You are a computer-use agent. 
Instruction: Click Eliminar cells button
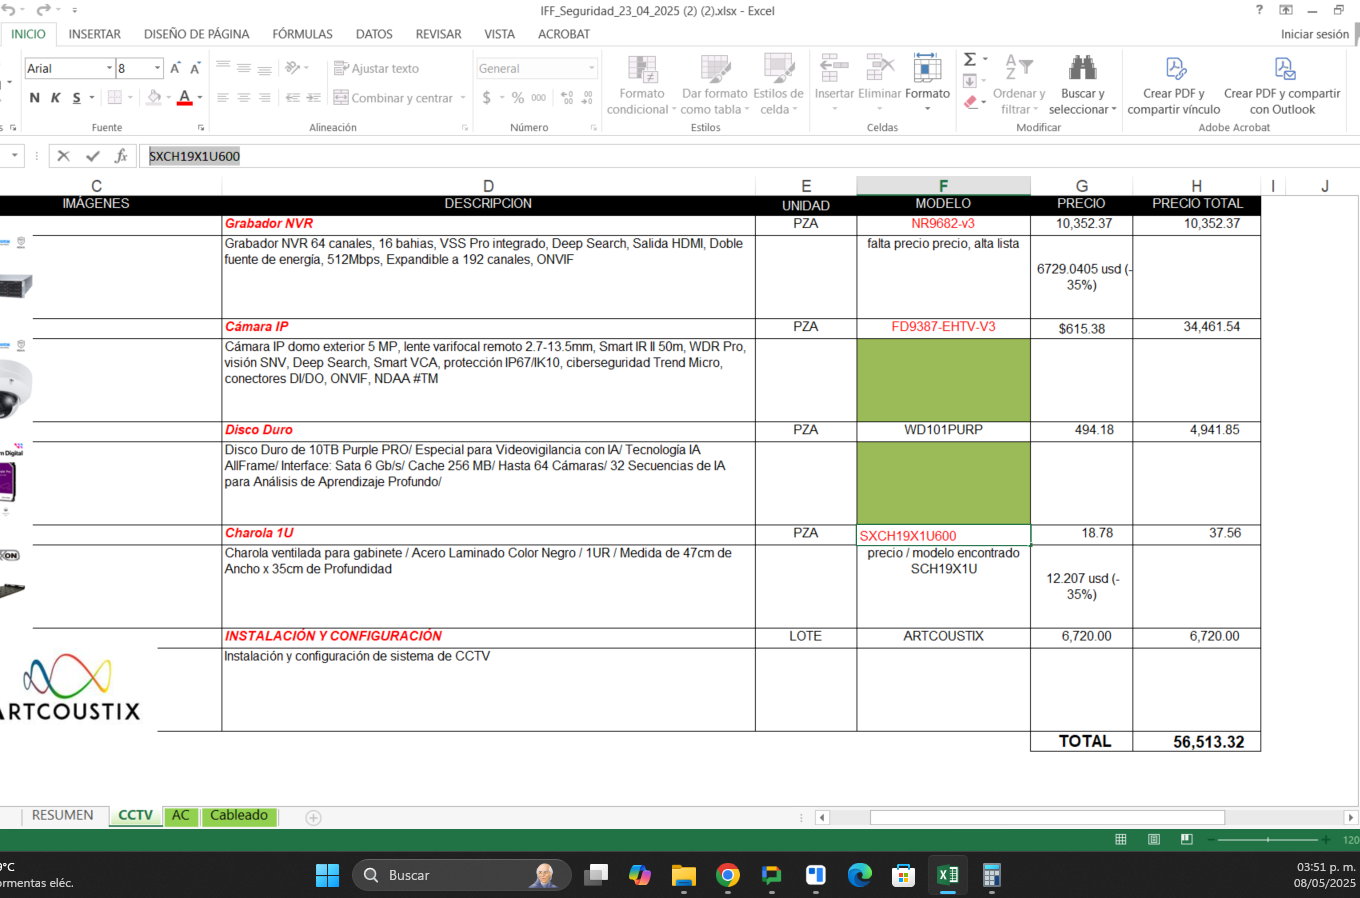click(x=880, y=83)
